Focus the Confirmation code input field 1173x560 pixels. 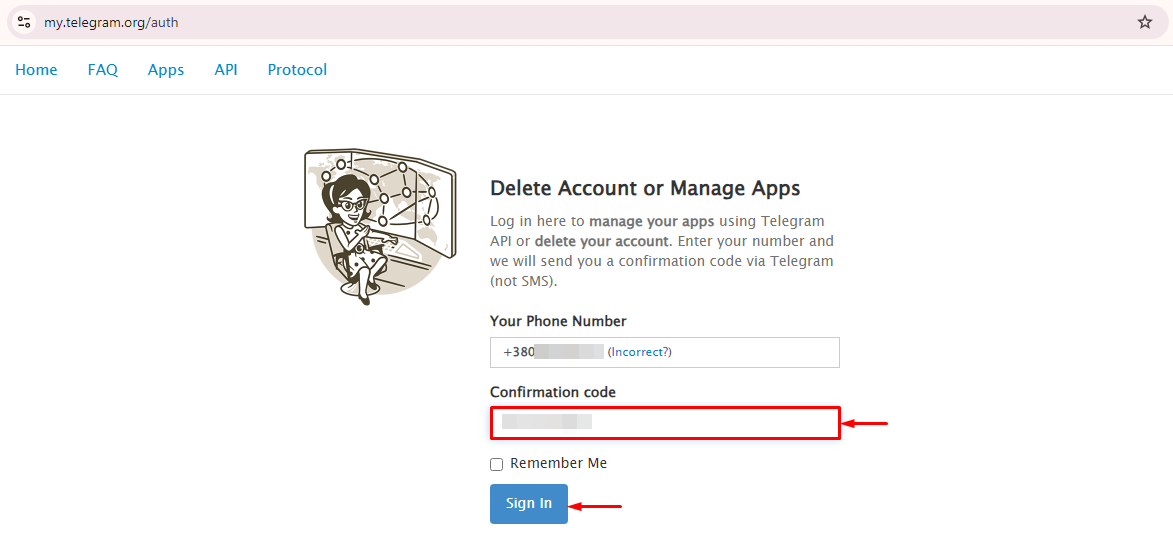[x=665, y=423]
